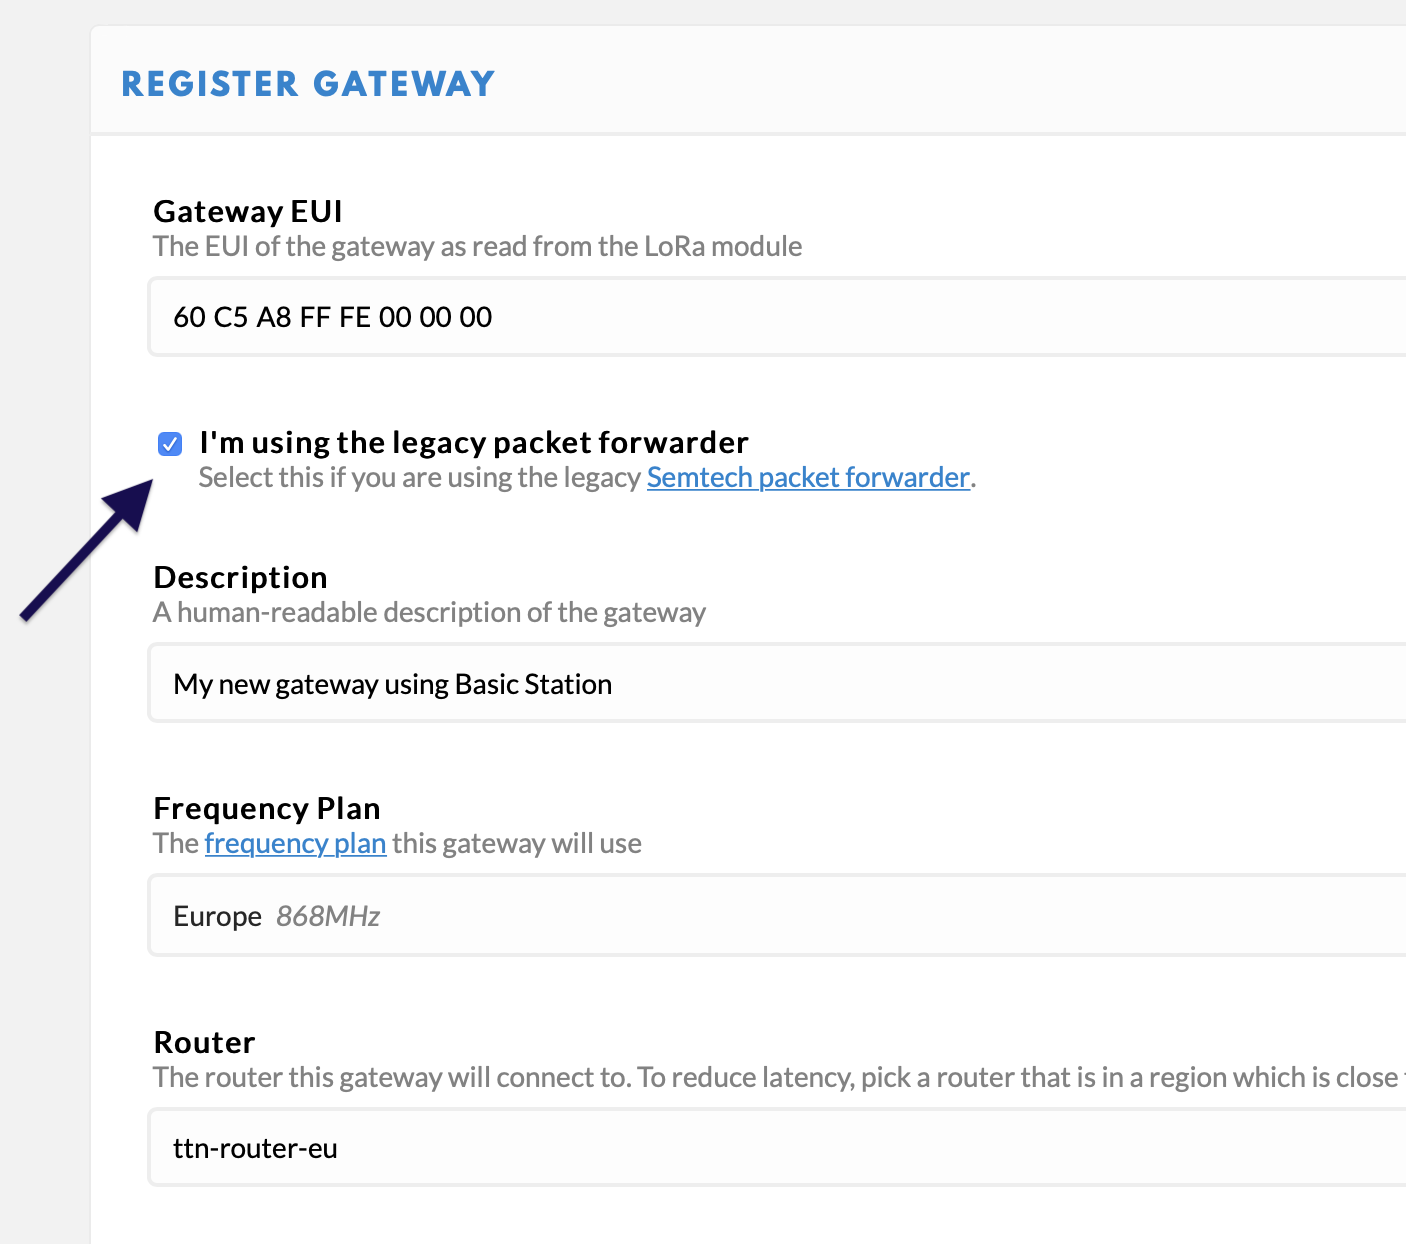This screenshot has height=1244, width=1406.
Task: Click the Register Gateway heading
Action: (308, 84)
